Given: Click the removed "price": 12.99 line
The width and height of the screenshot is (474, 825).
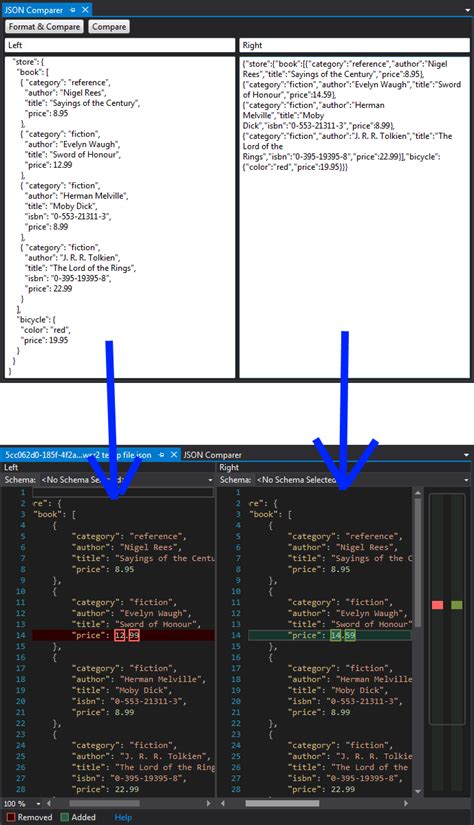Looking at the screenshot, I should click(x=123, y=635).
